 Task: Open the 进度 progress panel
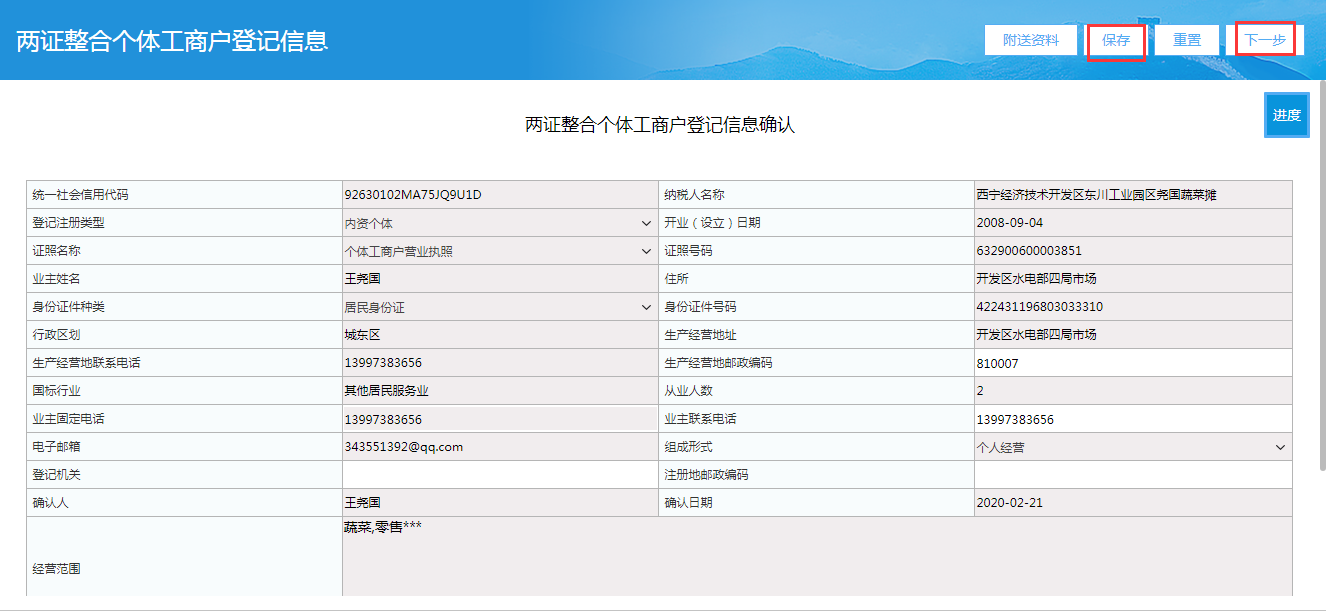pyautogui.click(x=1287, y=115)
